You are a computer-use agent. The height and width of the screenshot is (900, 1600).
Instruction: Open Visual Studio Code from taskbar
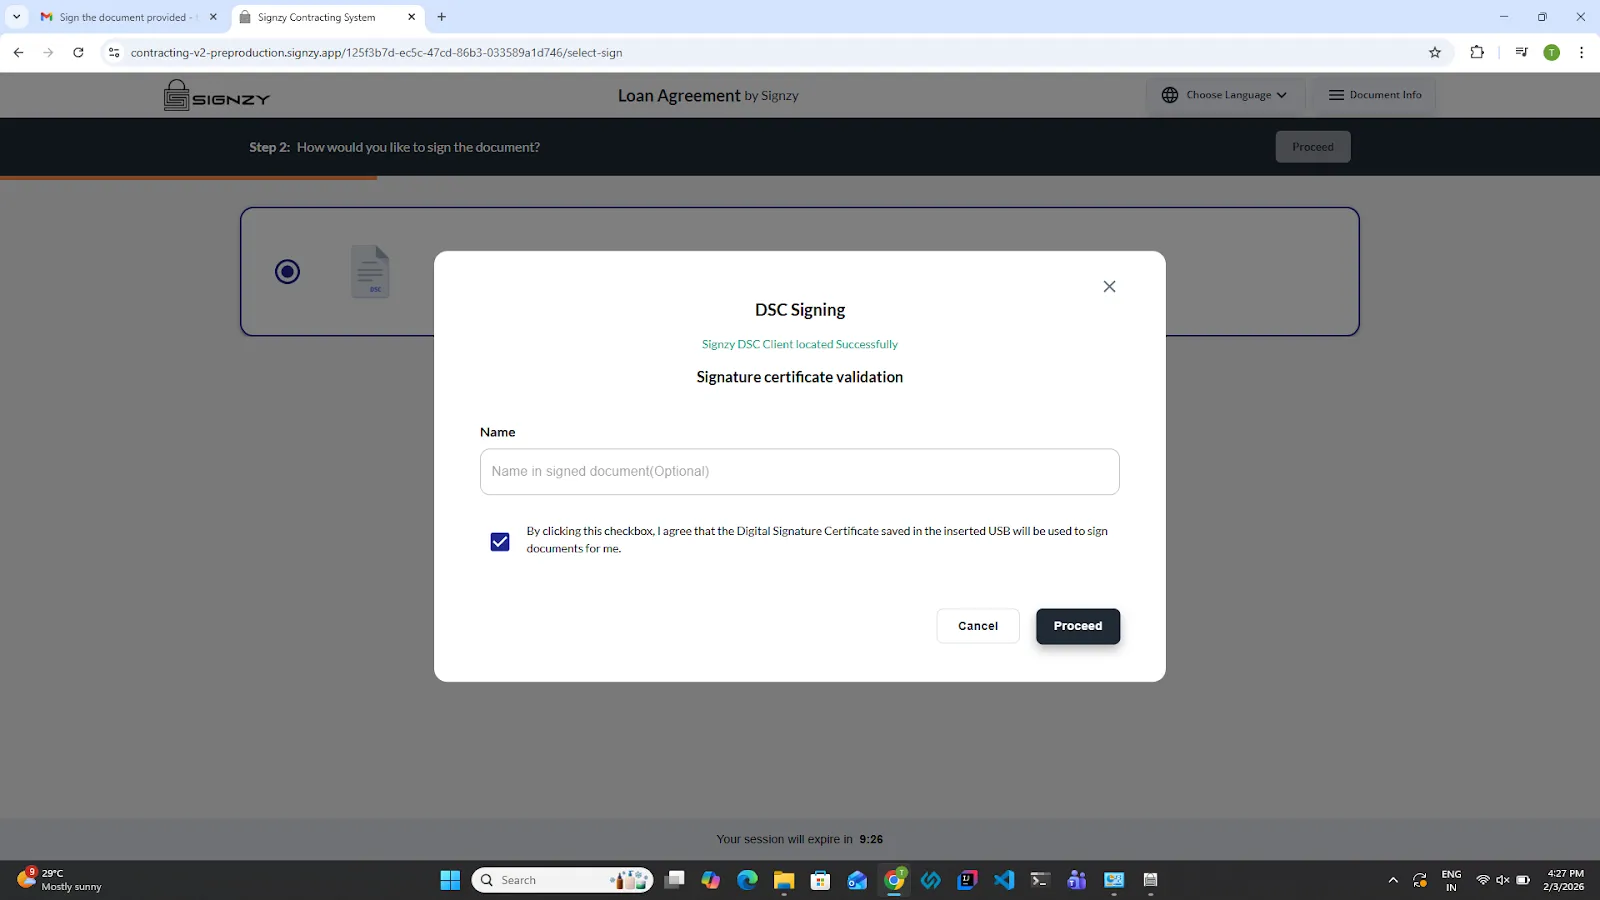tap(1004, 880)
